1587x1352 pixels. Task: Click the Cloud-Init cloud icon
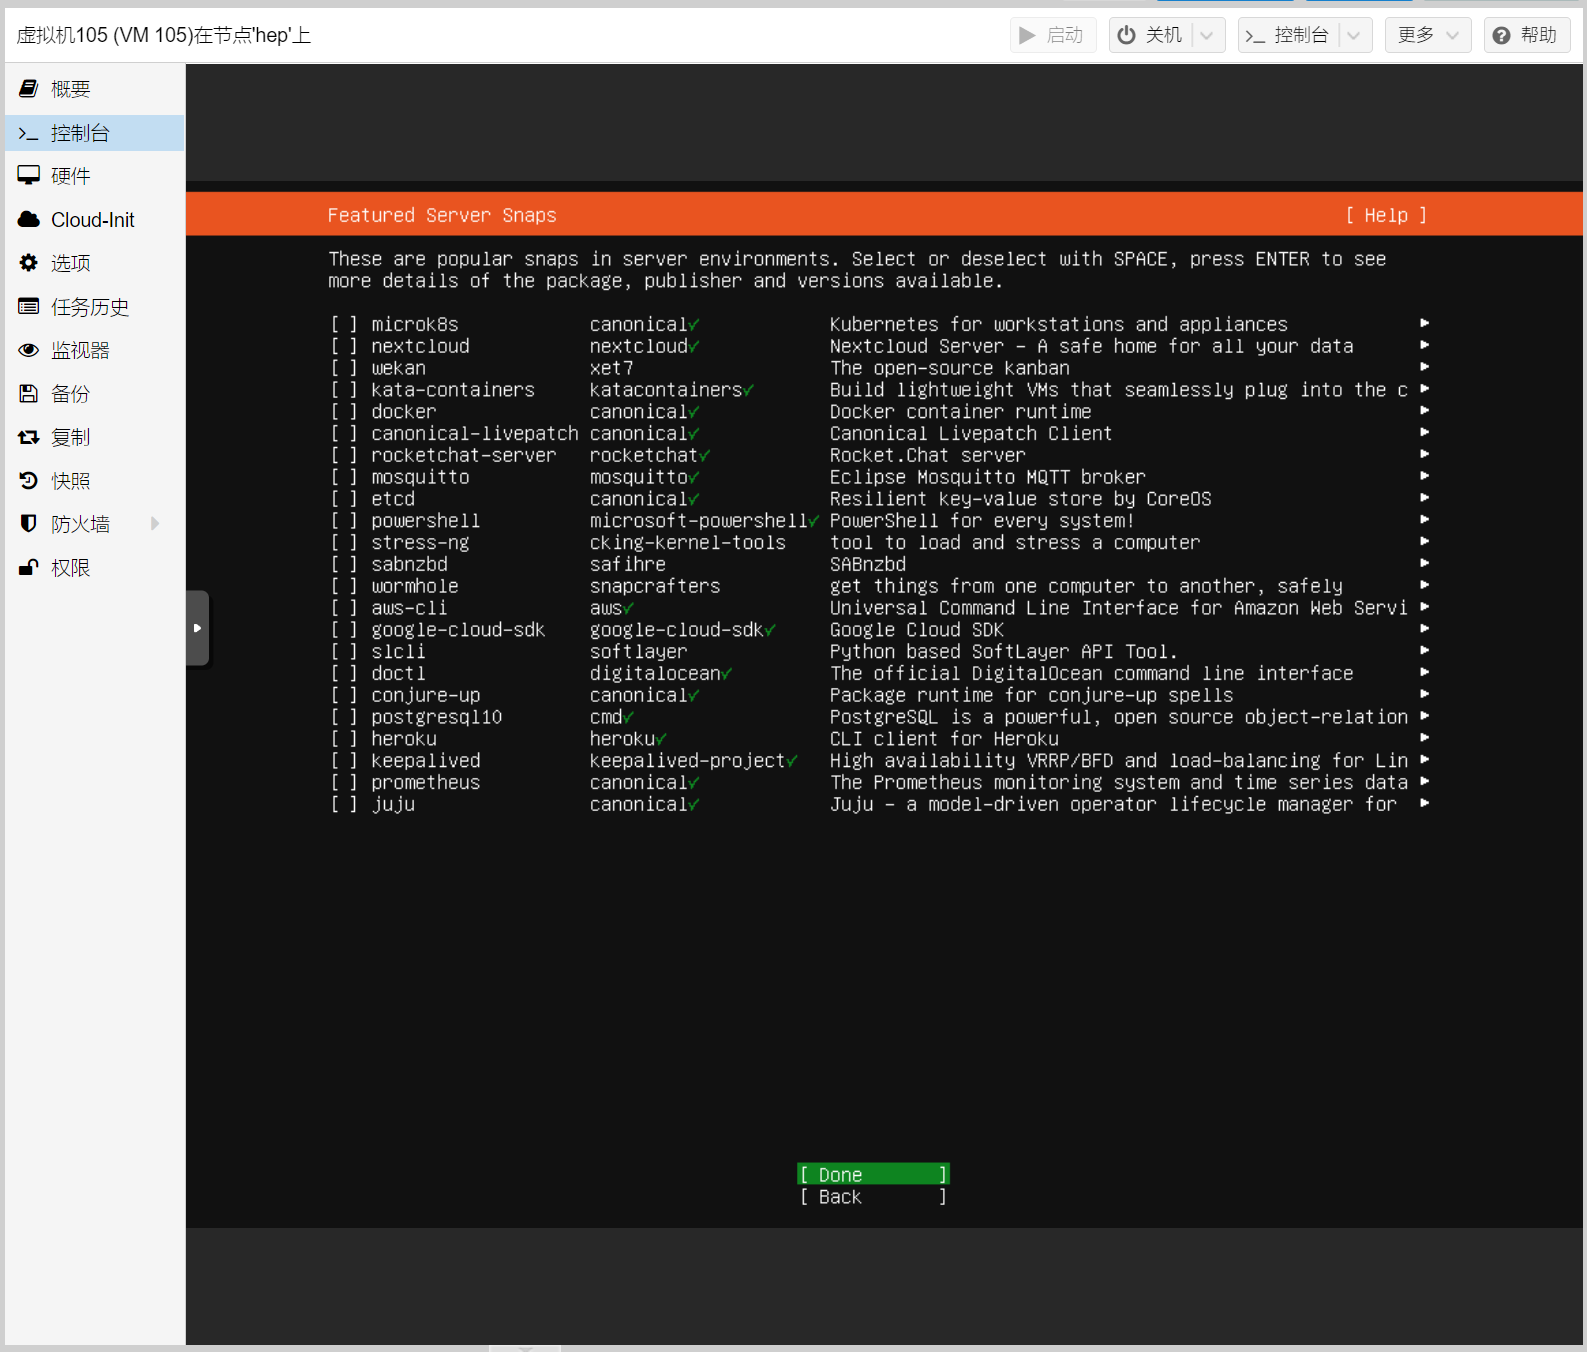click(29, 219)
